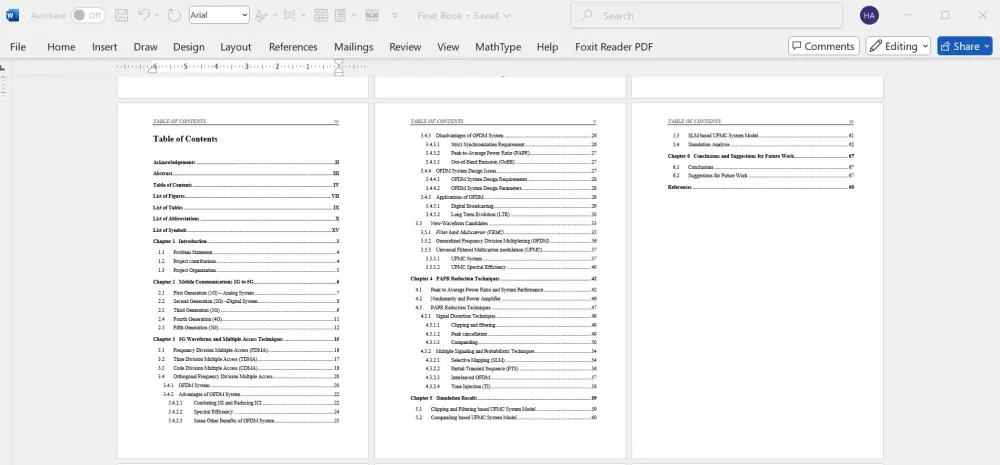Click the 'Fifth Generation (5G)' TOC entry
Viewport: 1000px width, 465px height.
[x=248, y=328]
